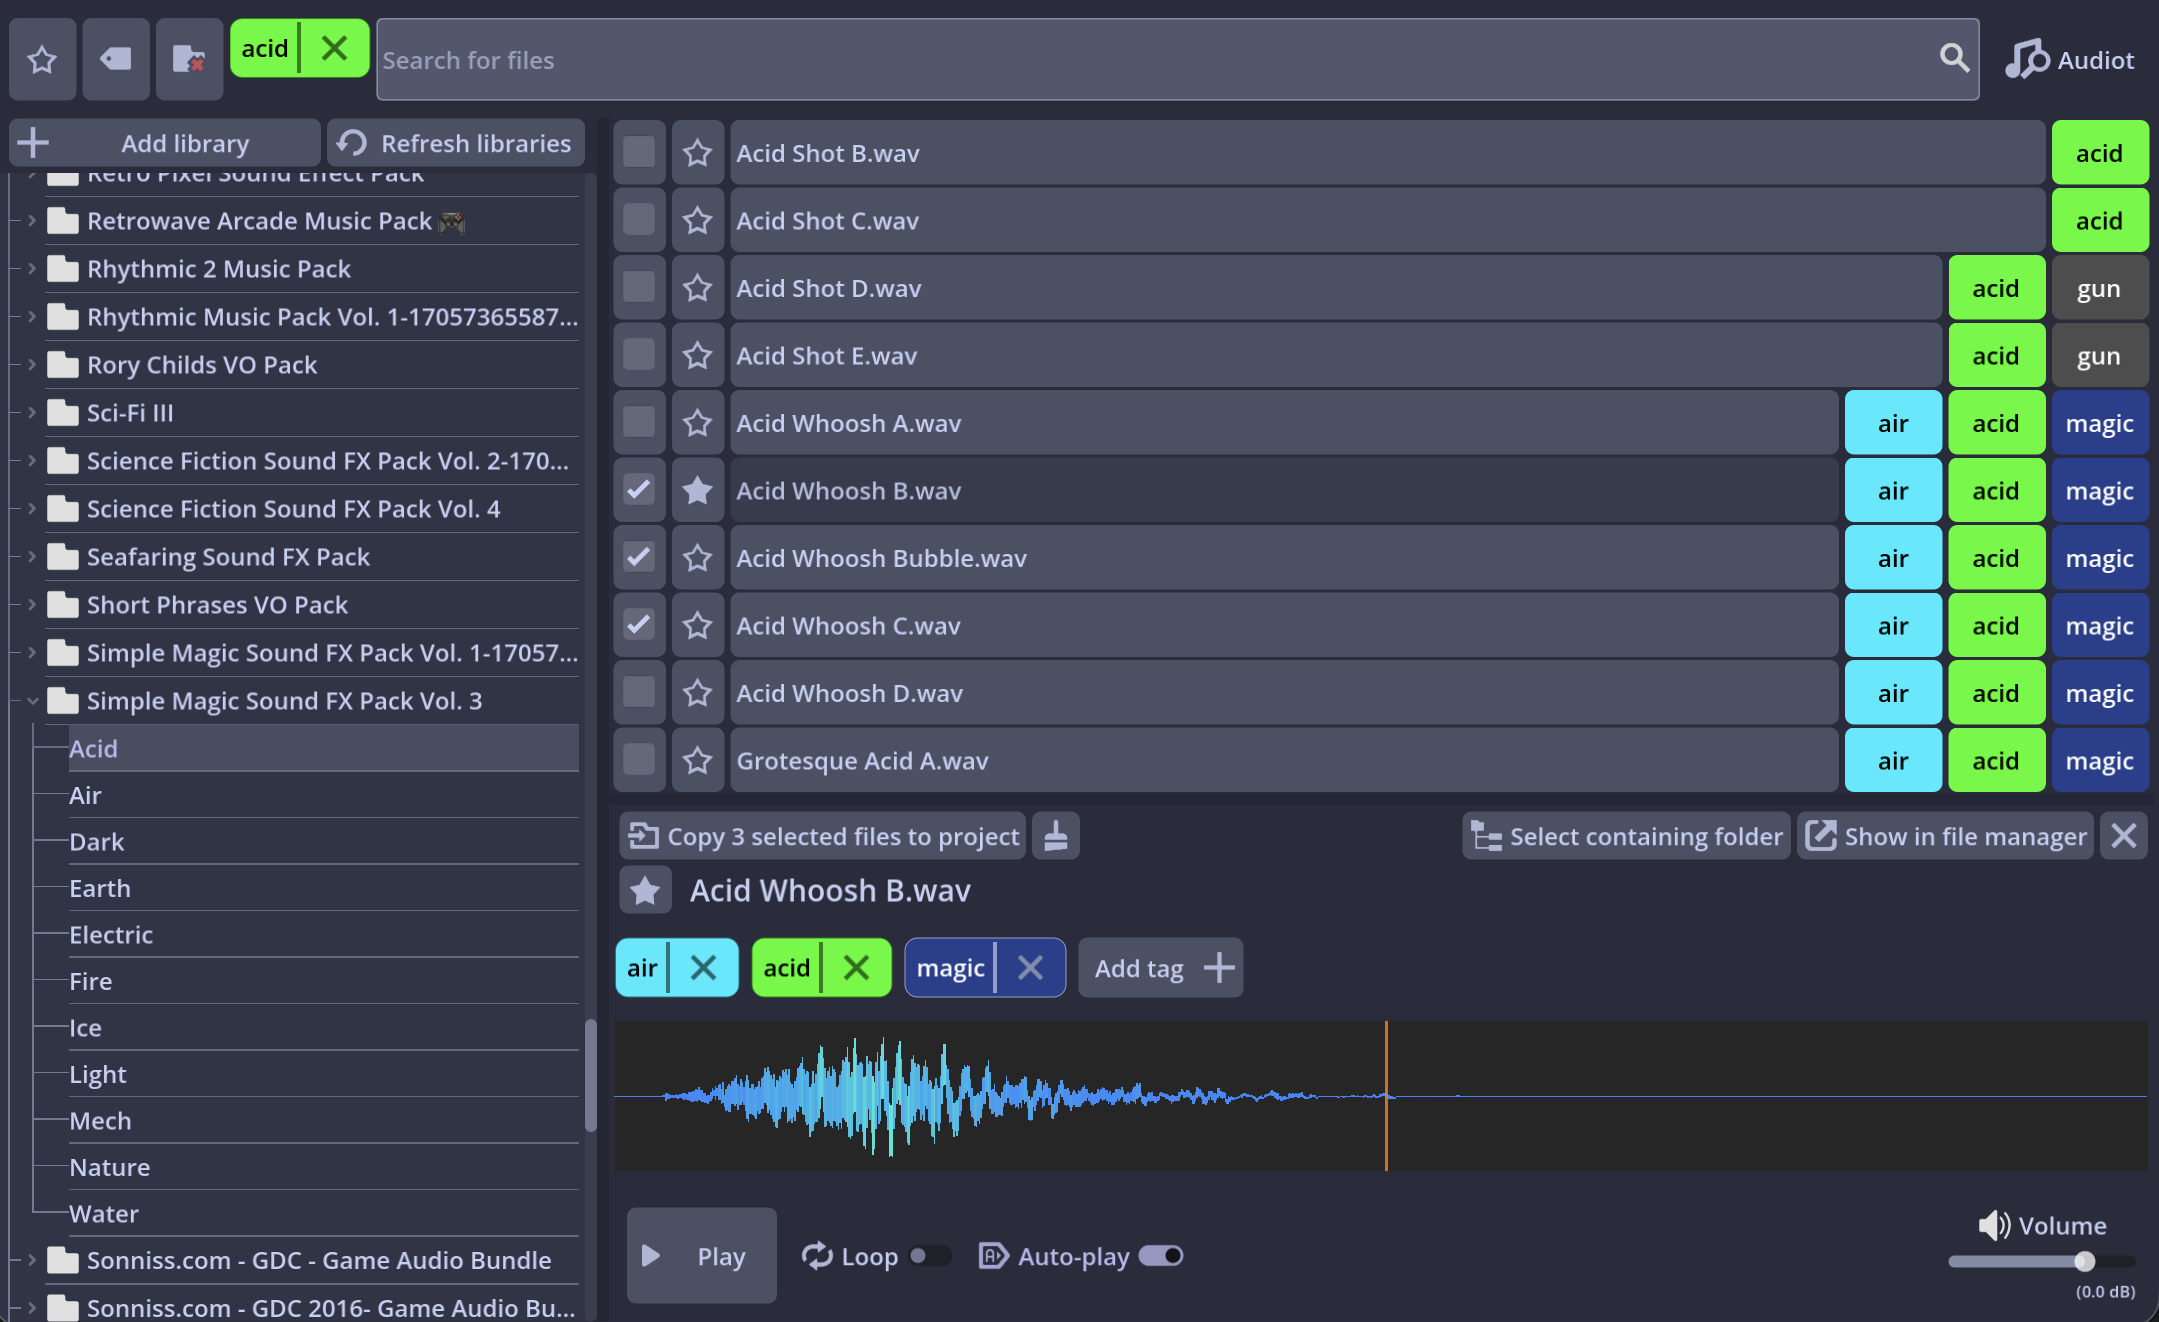Uncheck the Acid Whoosh Bubble.wav checkbox

tap(639, 557)
